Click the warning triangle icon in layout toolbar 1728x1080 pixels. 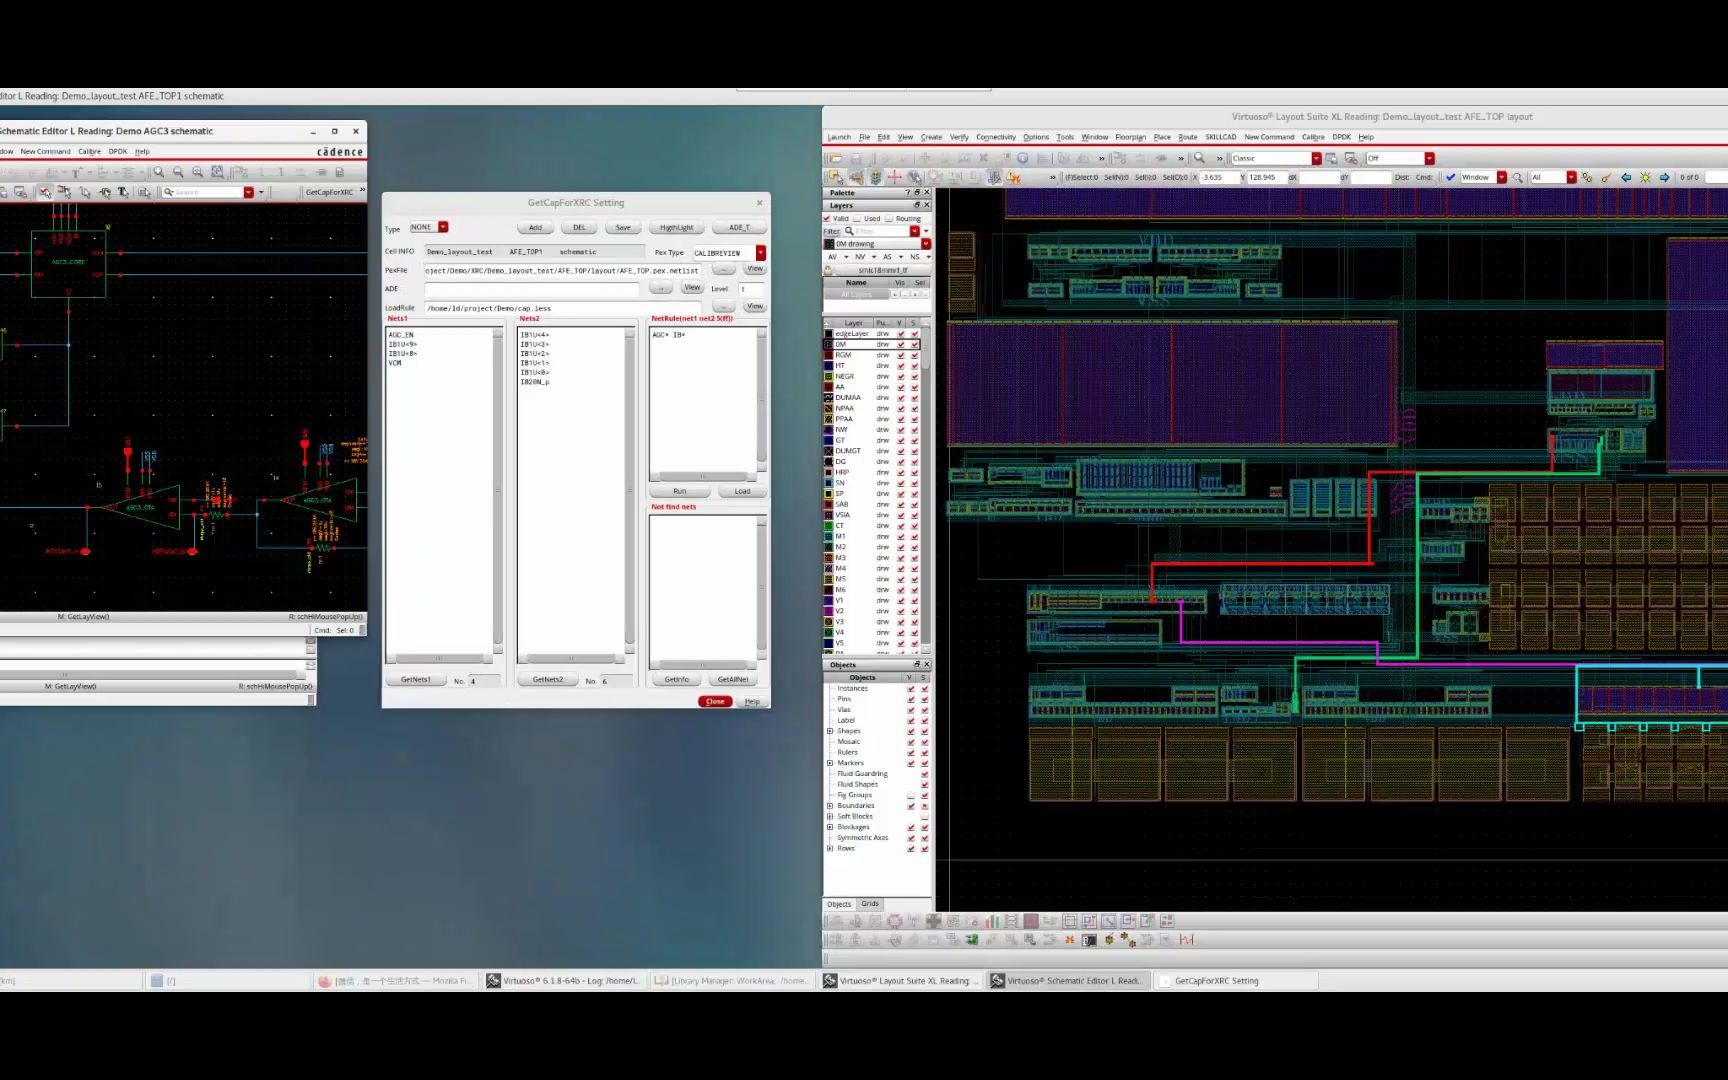coord(1013,177)
